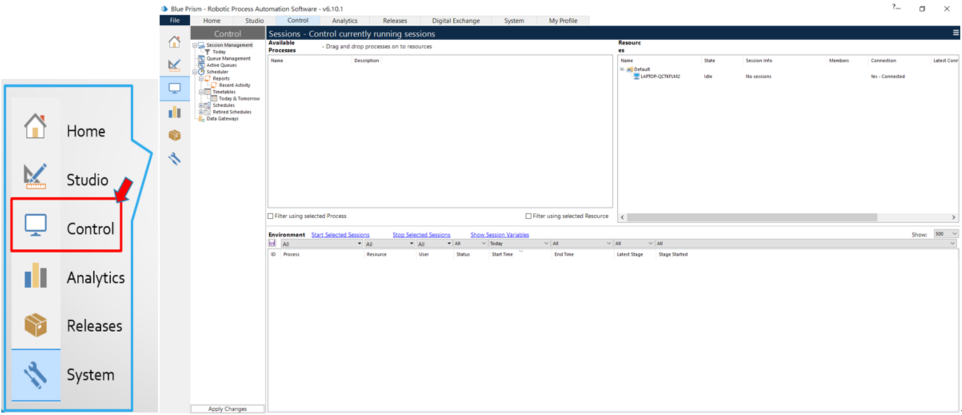Click the Session Info column header
The height and width of the screenshot is (415, 962).
click(x=759, y=61)
